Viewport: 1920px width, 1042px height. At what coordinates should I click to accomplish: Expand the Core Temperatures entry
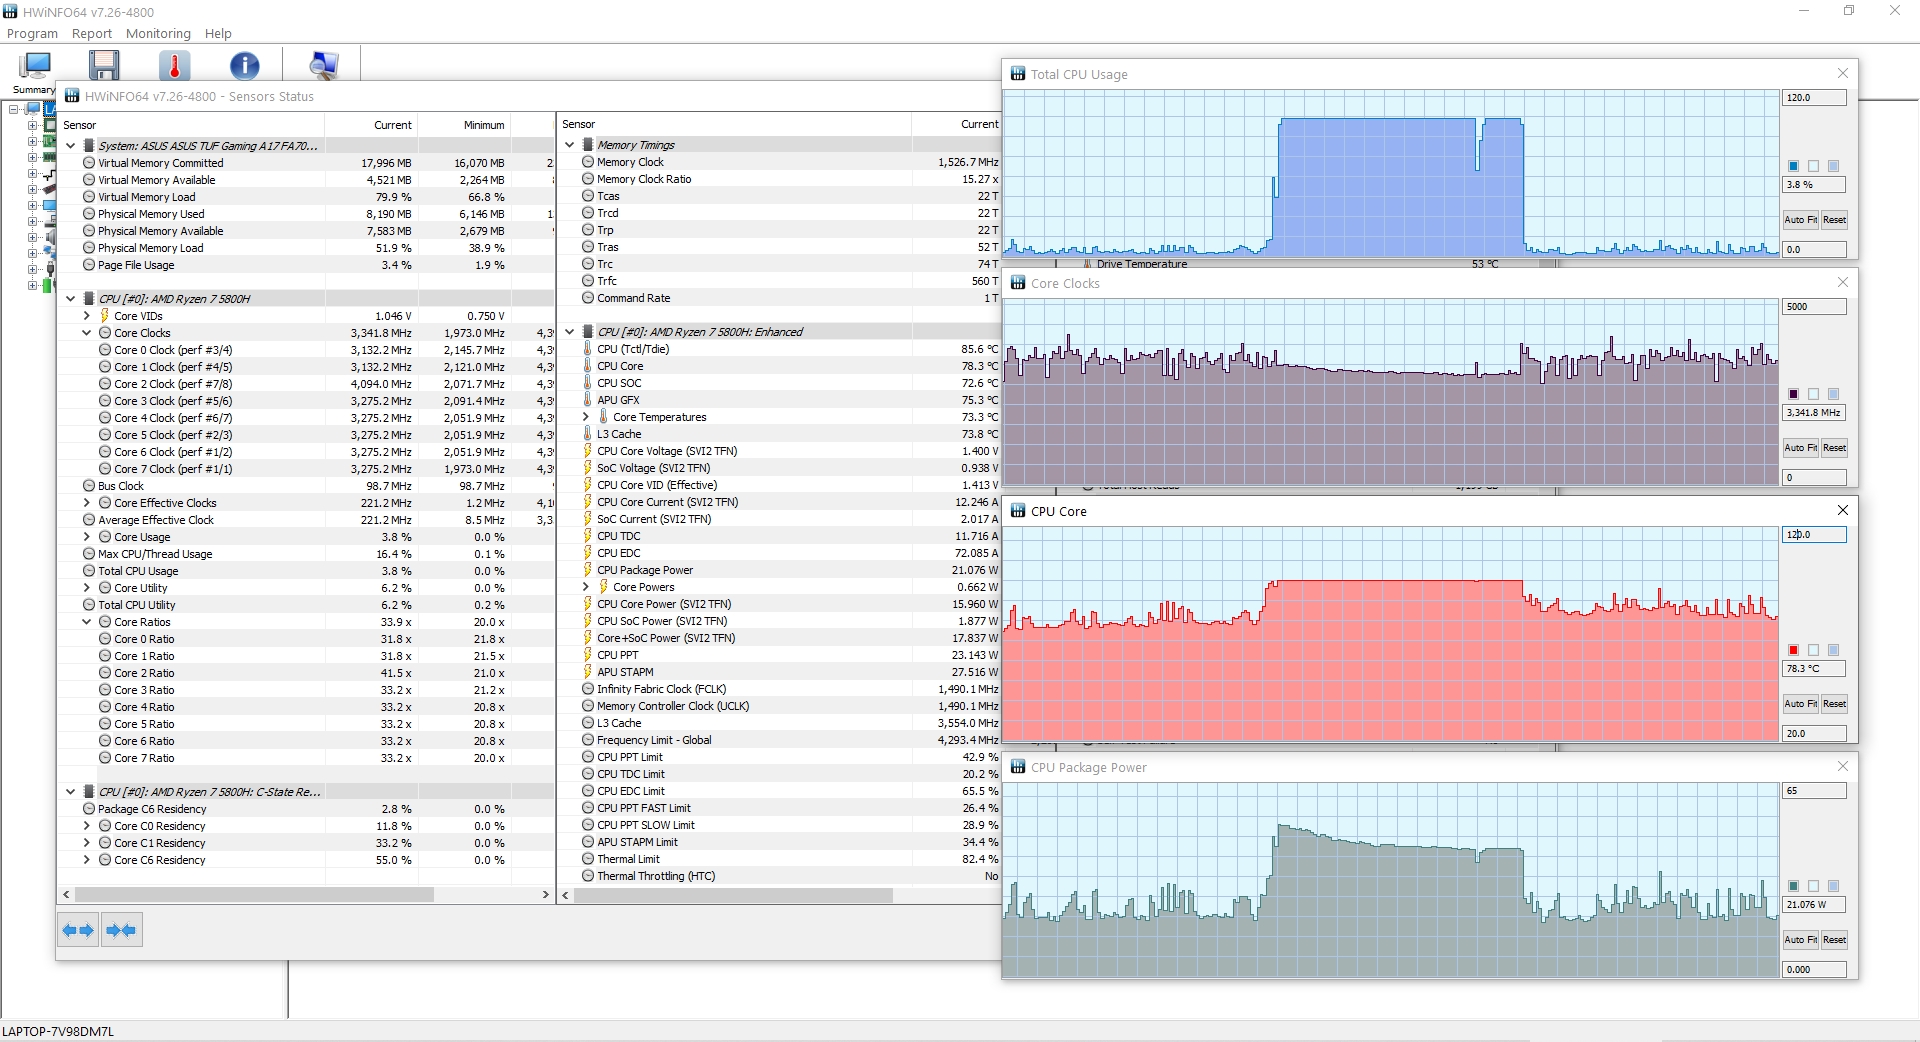[585, 417]
